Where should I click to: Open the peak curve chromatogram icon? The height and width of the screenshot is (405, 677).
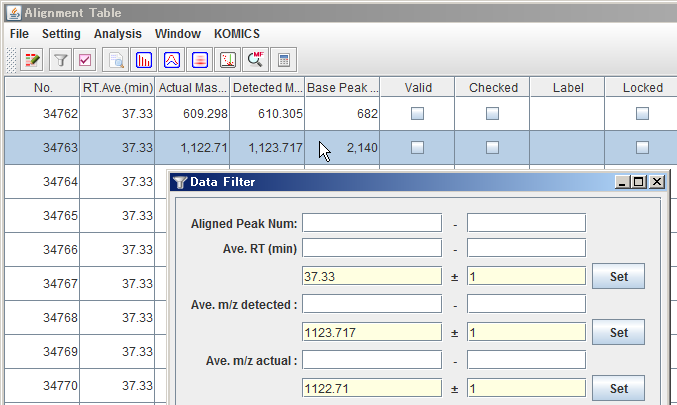pos(171,60)
